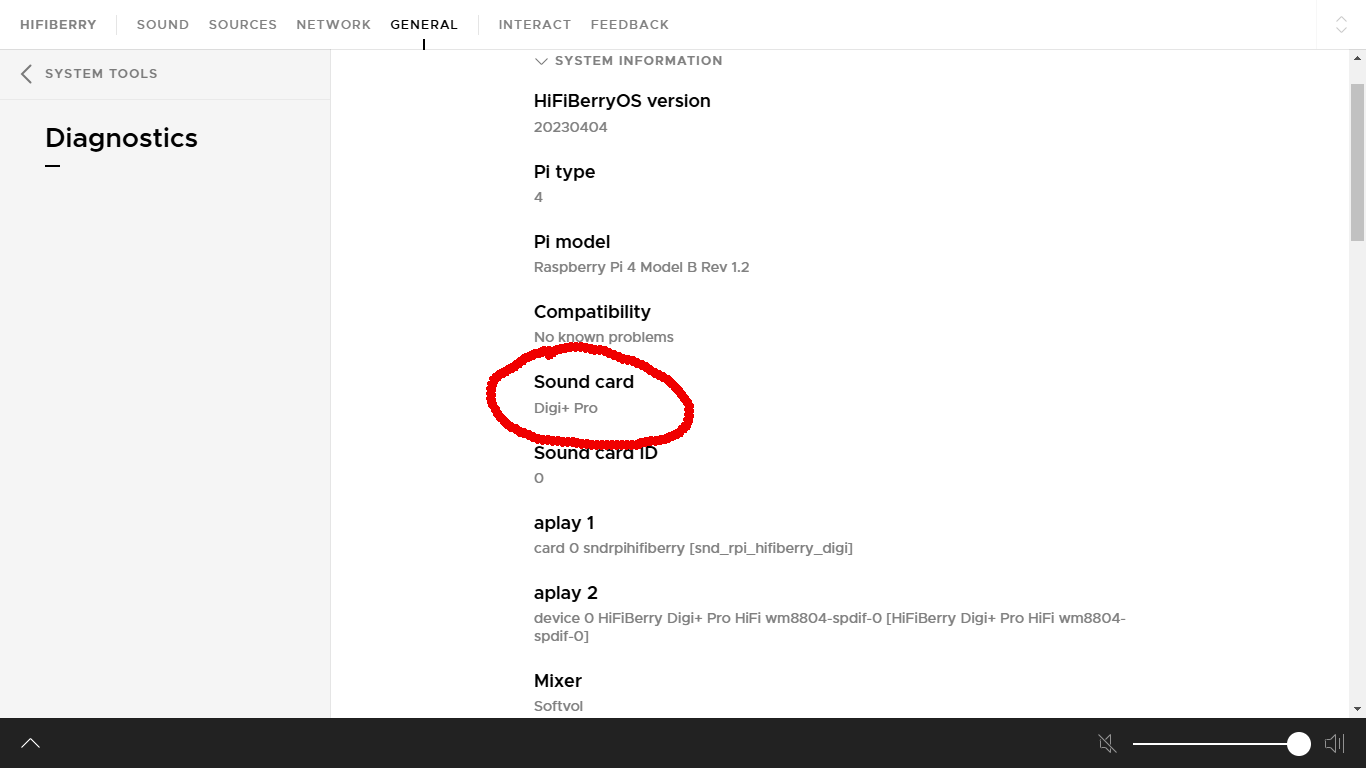The height and width of the screenshot is (768, 1366).
Task: Click the Compatibility label
Action: (x=592, y=312)
